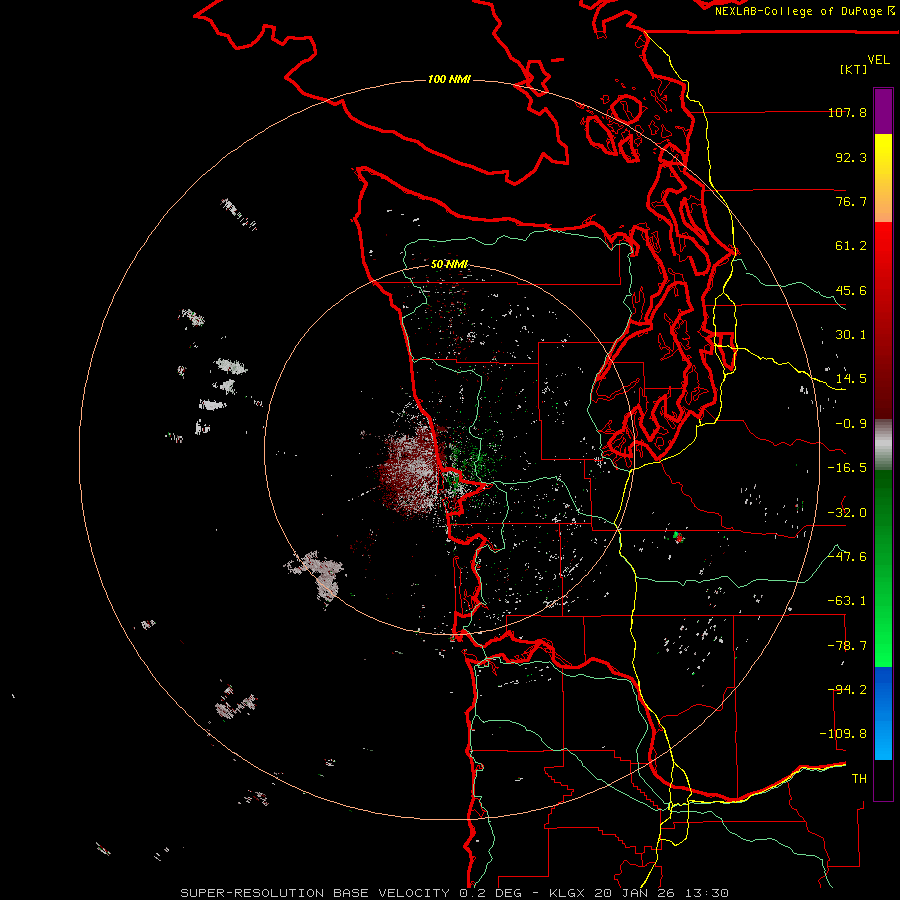The height and width of the screenshot is (900, 900).
Task: Click the -63.1 velocity scale value
Action: point(847,601)
